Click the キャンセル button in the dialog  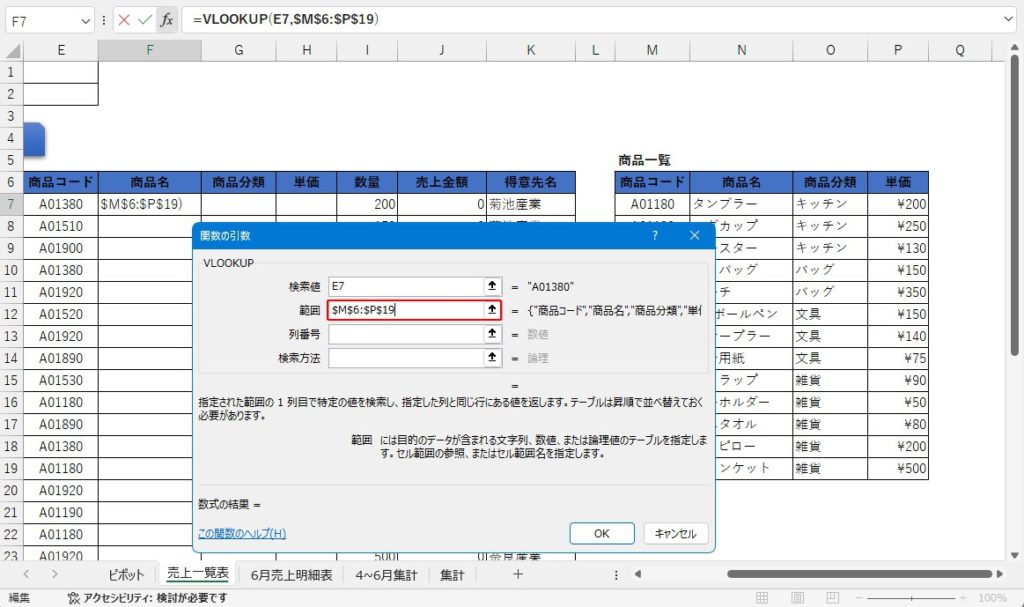(x=675, y=533)
